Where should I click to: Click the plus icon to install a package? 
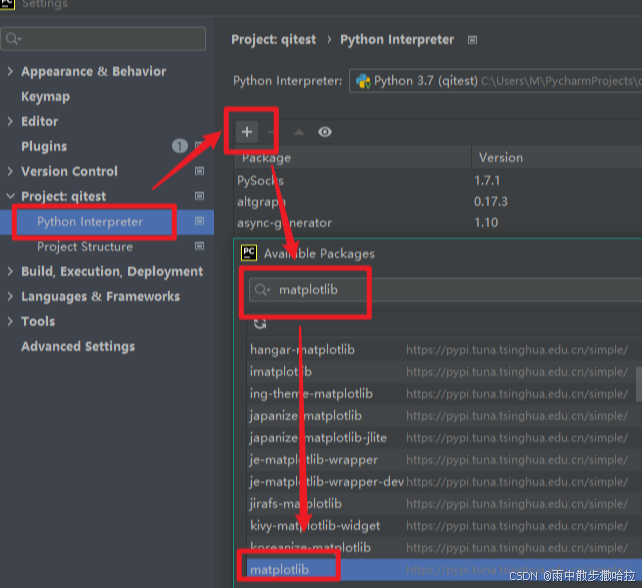247,132
